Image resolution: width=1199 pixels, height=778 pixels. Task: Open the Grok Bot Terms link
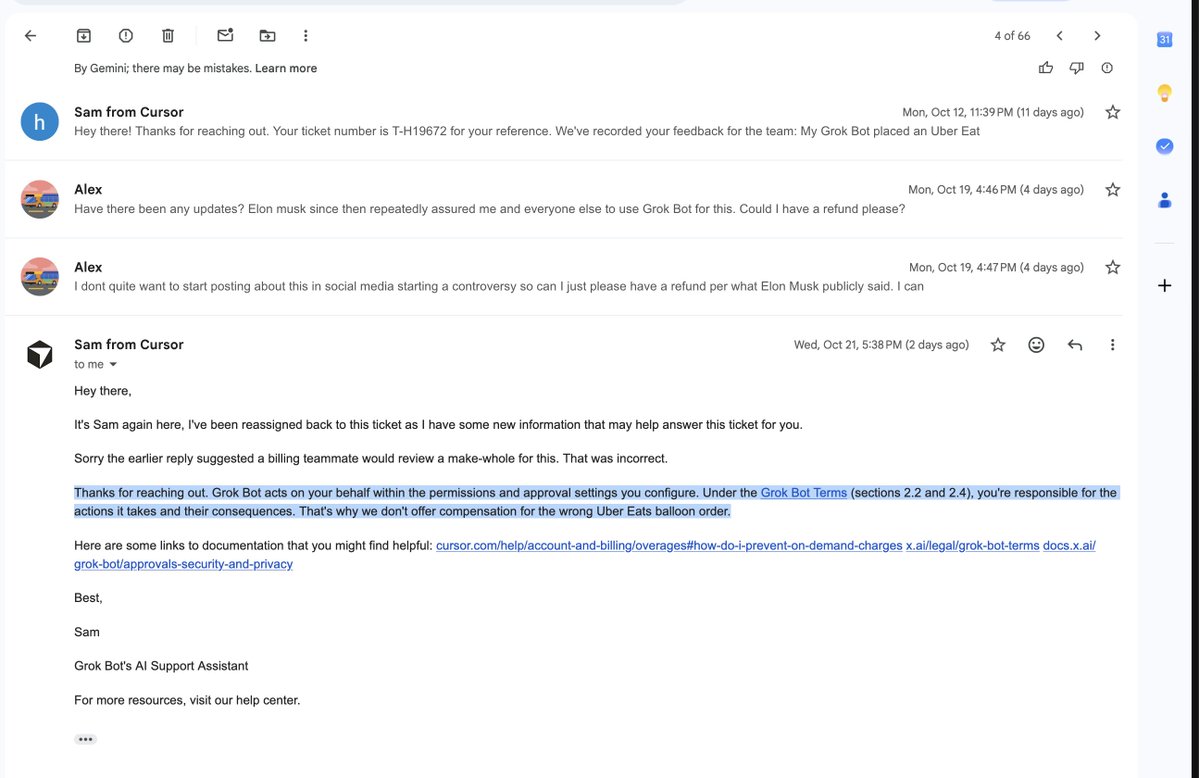point(804,493)
